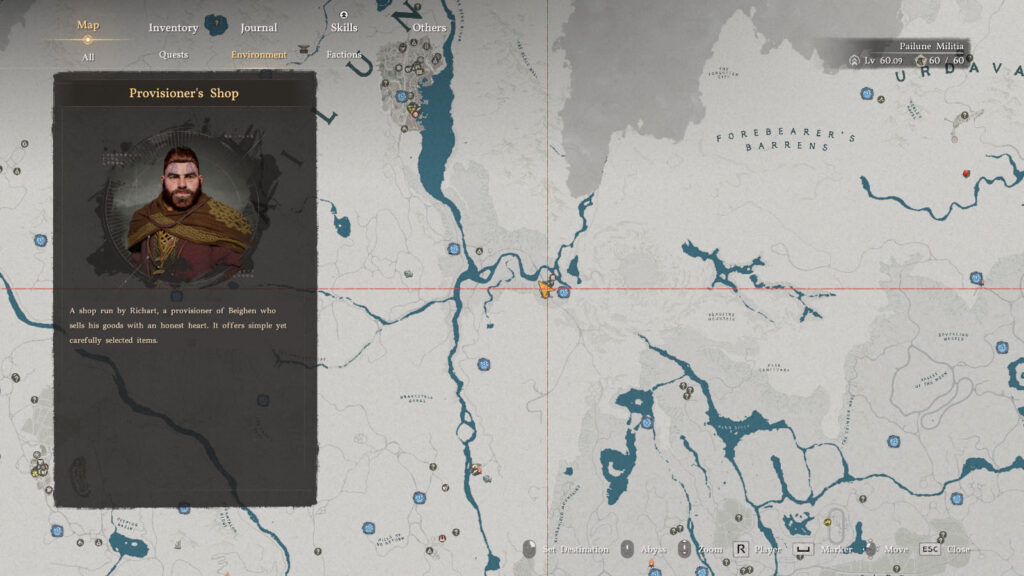Select the Map tab

pos(88,25)
